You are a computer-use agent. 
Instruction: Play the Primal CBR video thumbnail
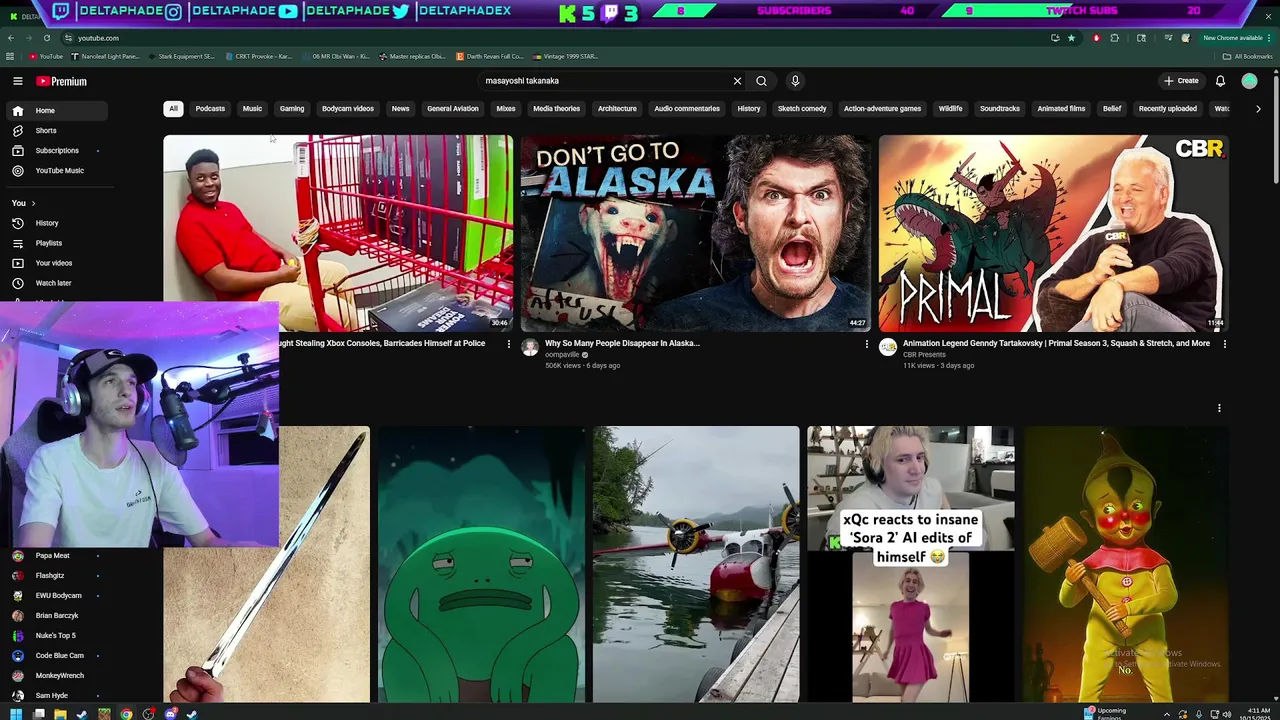(1053, 233)
